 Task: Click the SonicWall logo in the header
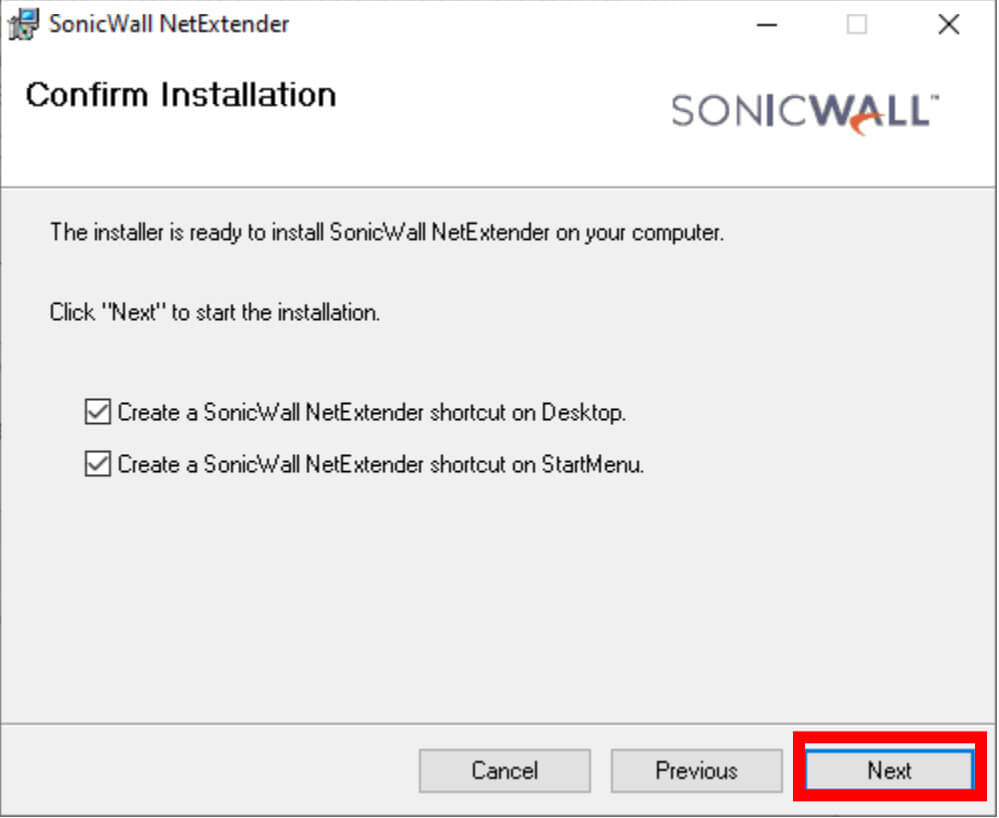(805, 113)
